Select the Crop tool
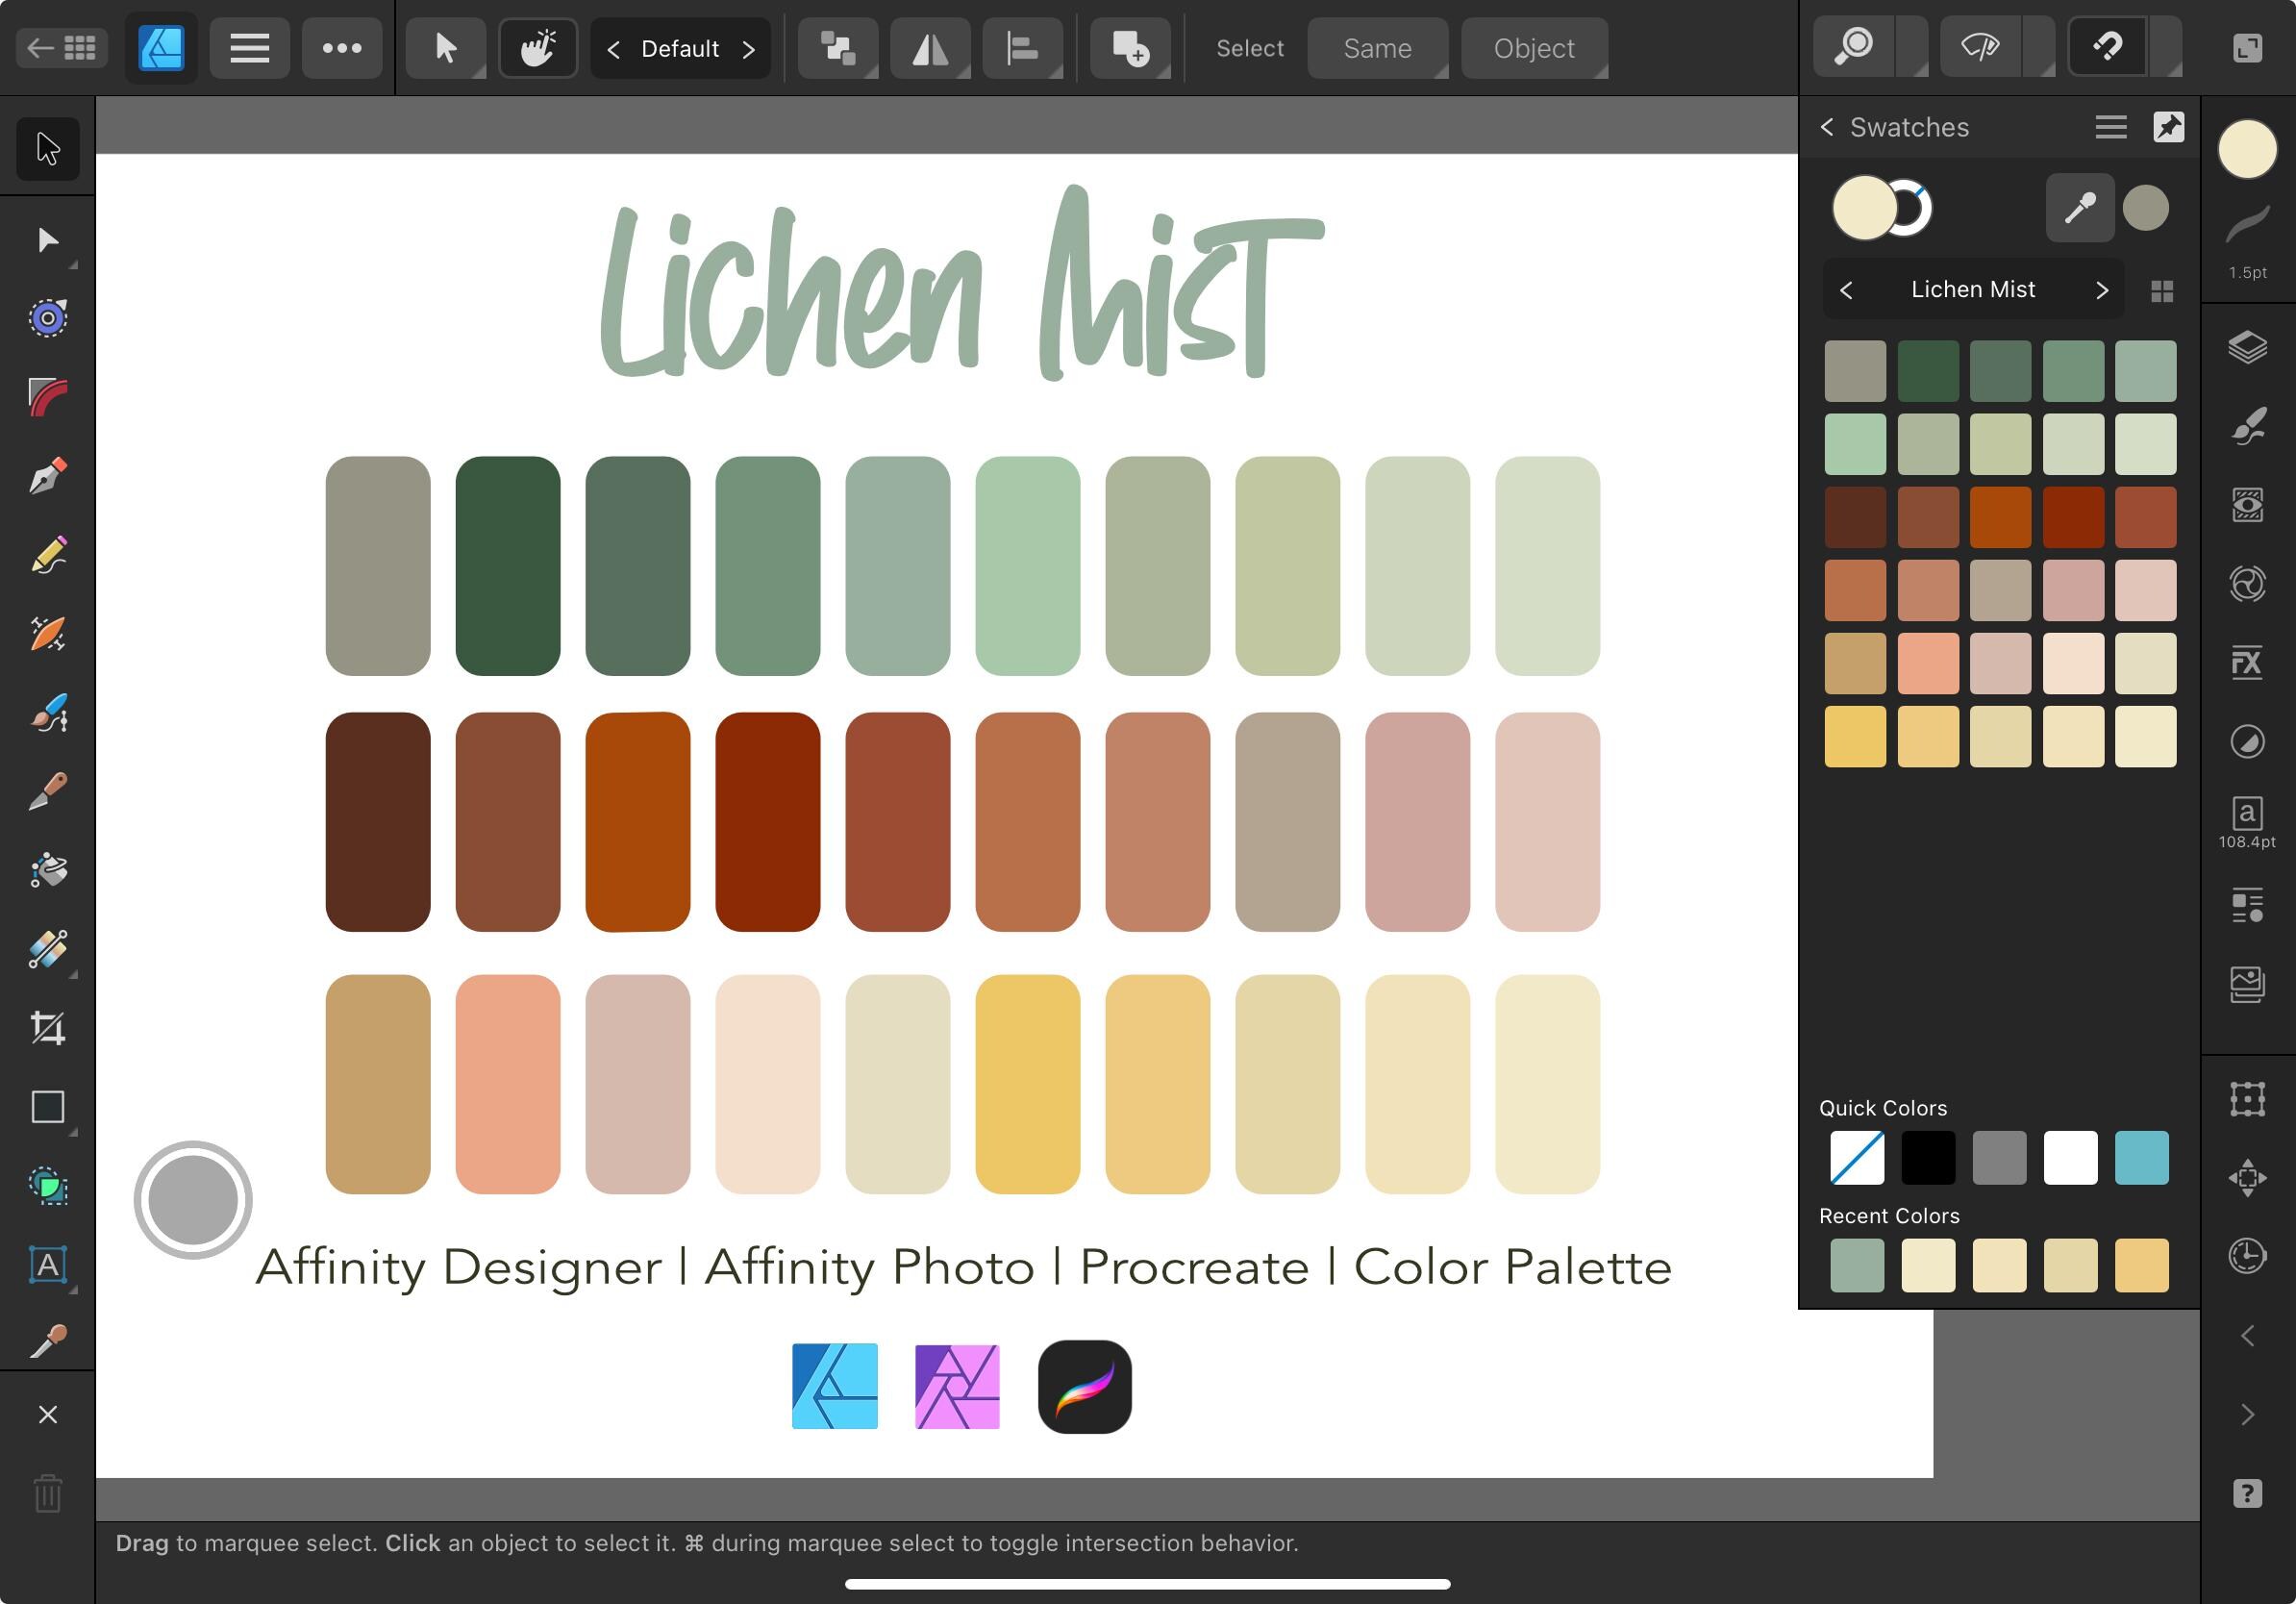The height and width of the screenshot is (1604, 2296). (48, 1028)
